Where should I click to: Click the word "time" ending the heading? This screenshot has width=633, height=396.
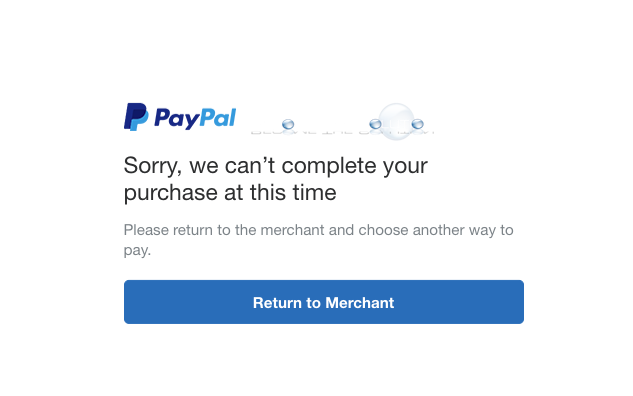click(314, 192)
